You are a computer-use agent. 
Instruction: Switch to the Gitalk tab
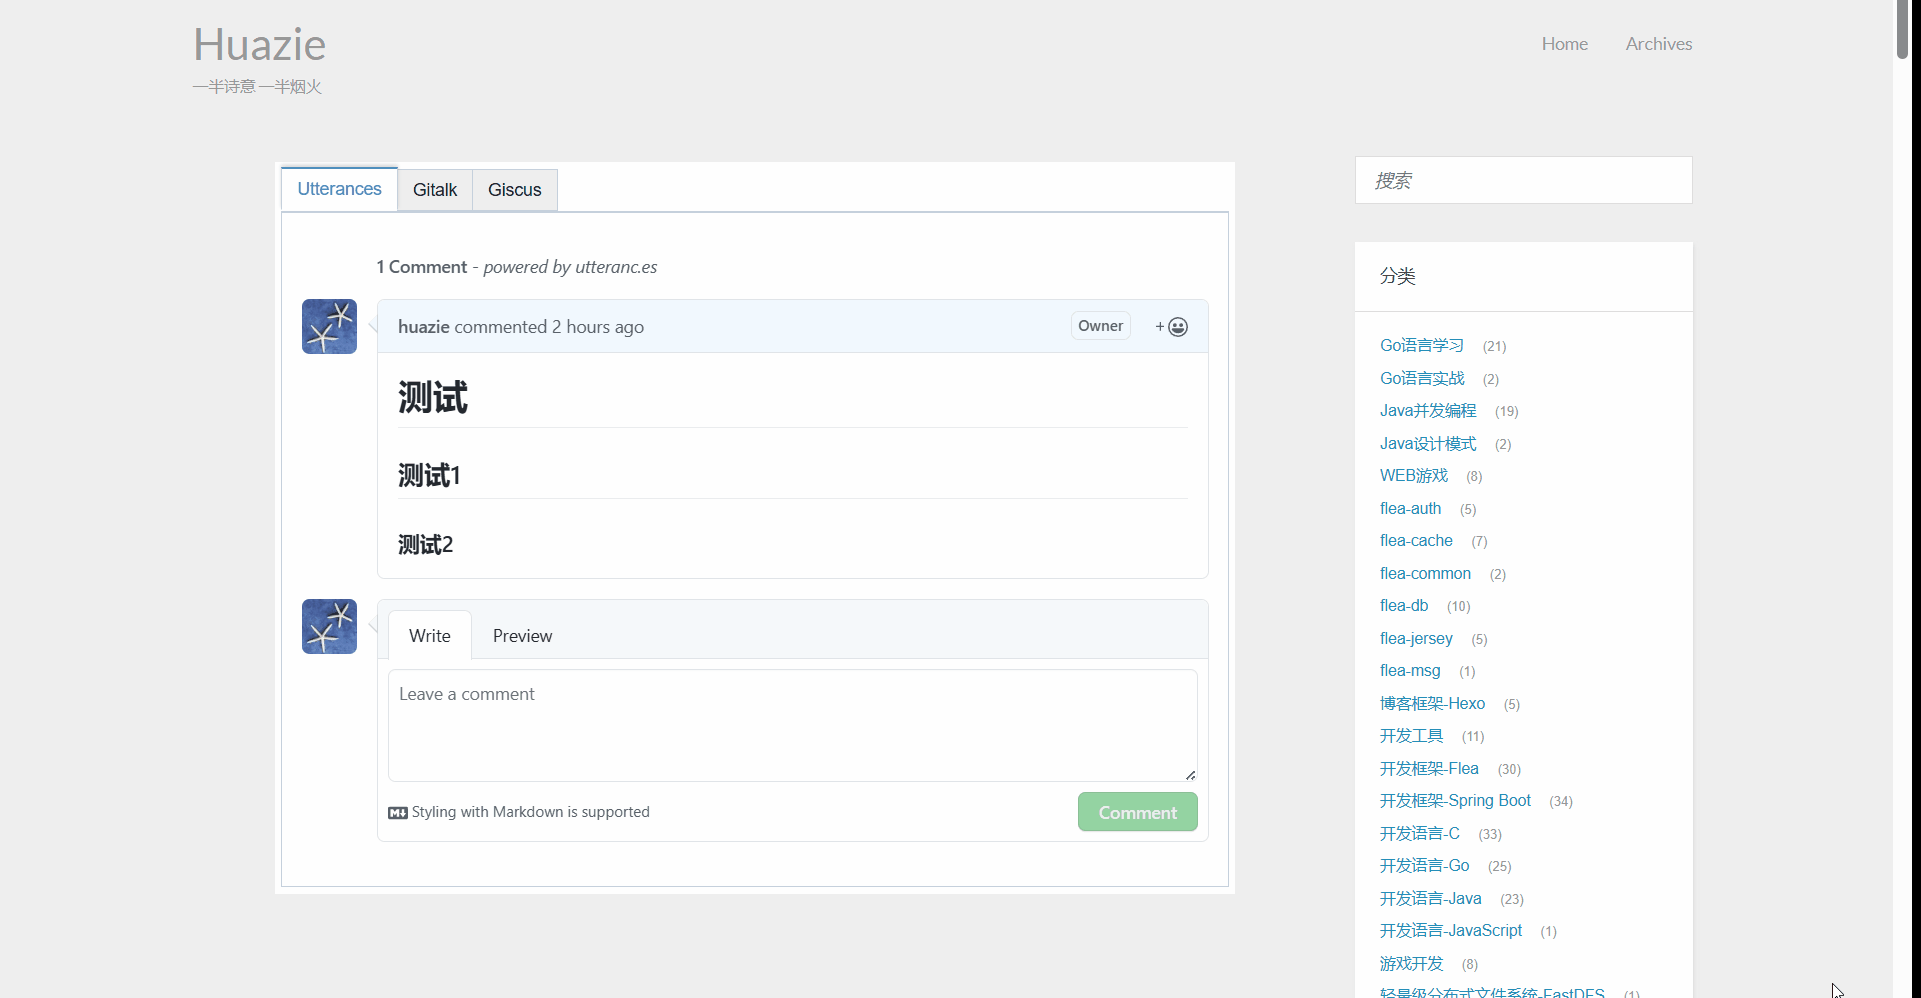(x=434, y=190)
